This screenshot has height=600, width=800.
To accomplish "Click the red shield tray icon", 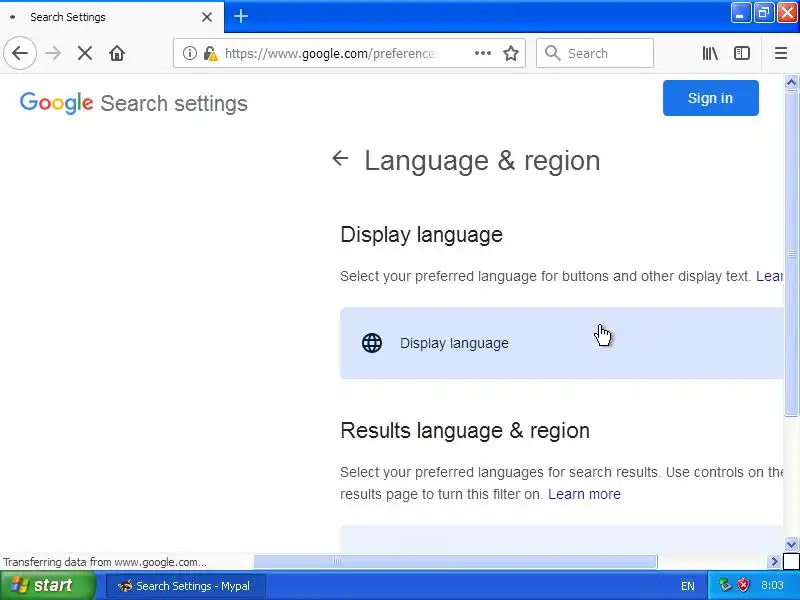I will tap(743, 585).
